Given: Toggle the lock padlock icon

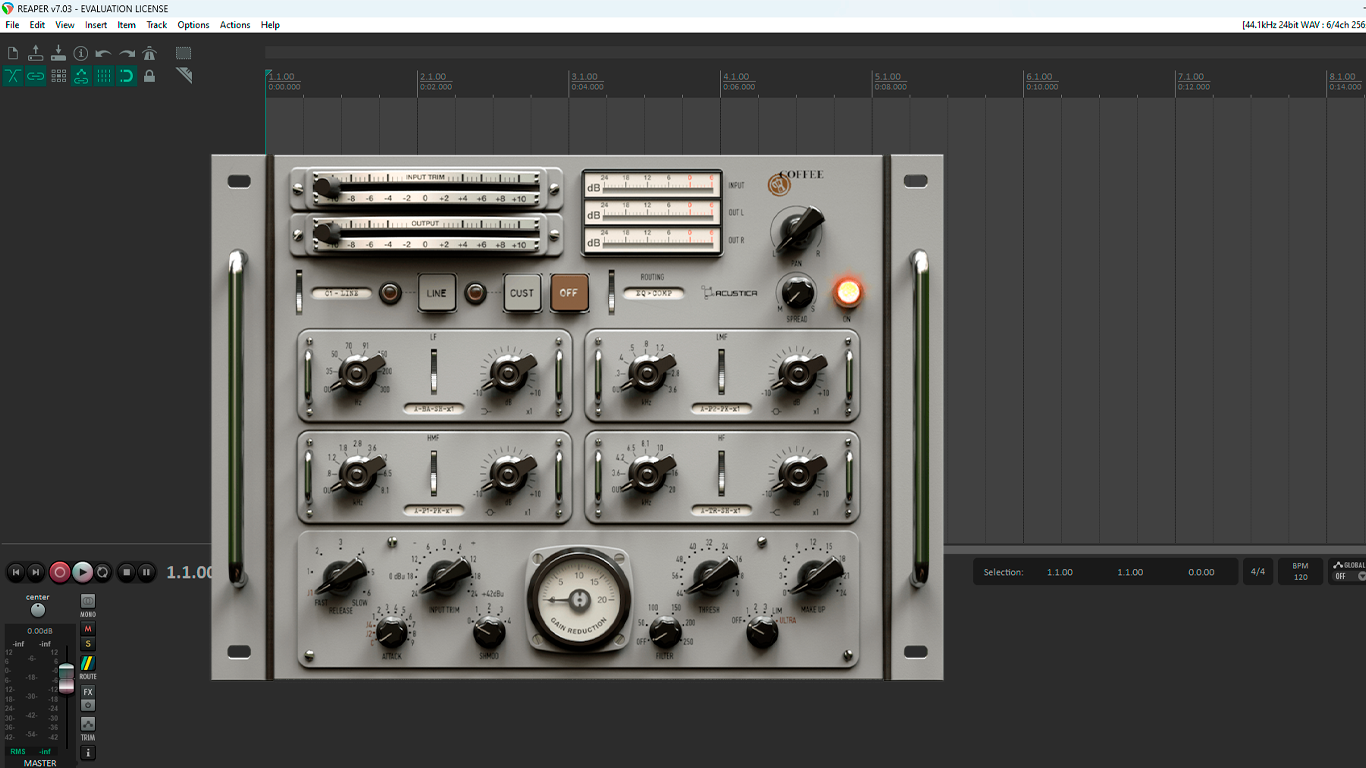Looking at the screenshot, I should (x=149, y=76).
